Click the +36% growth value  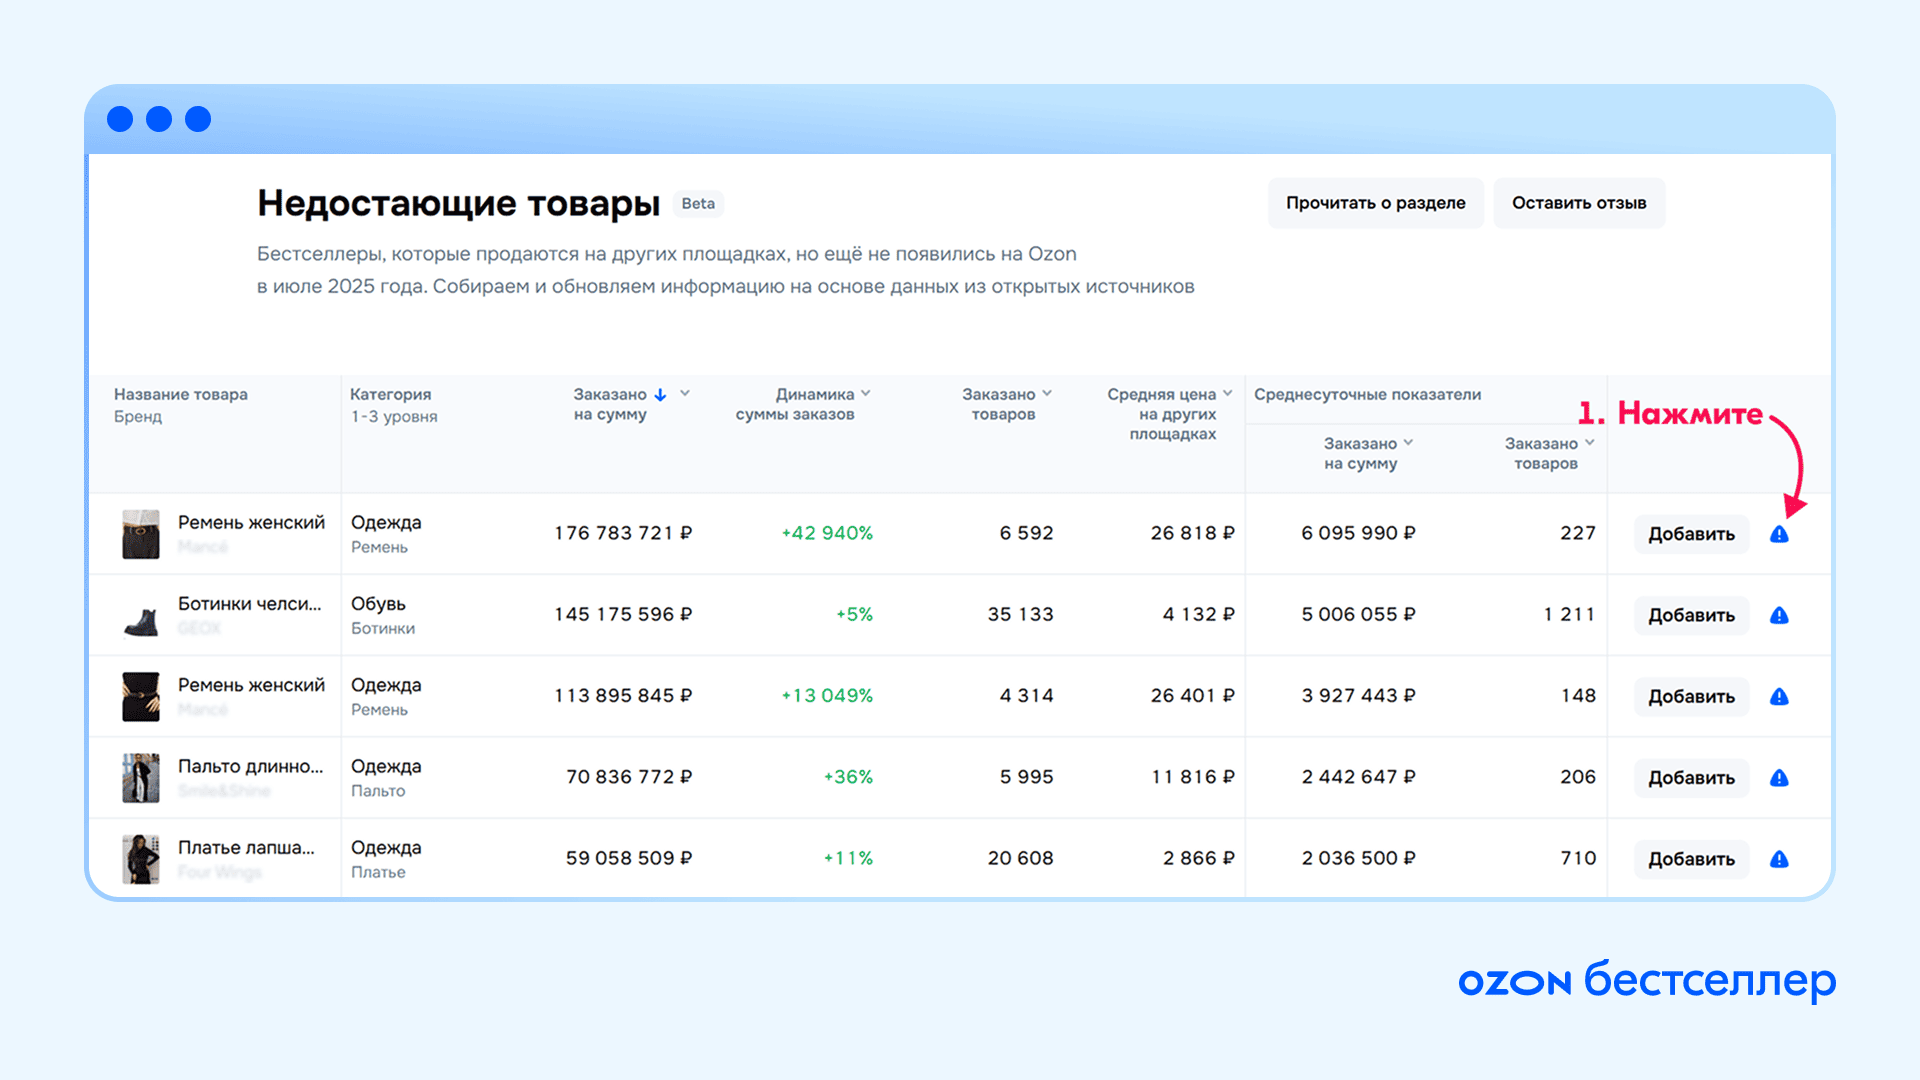848,776
